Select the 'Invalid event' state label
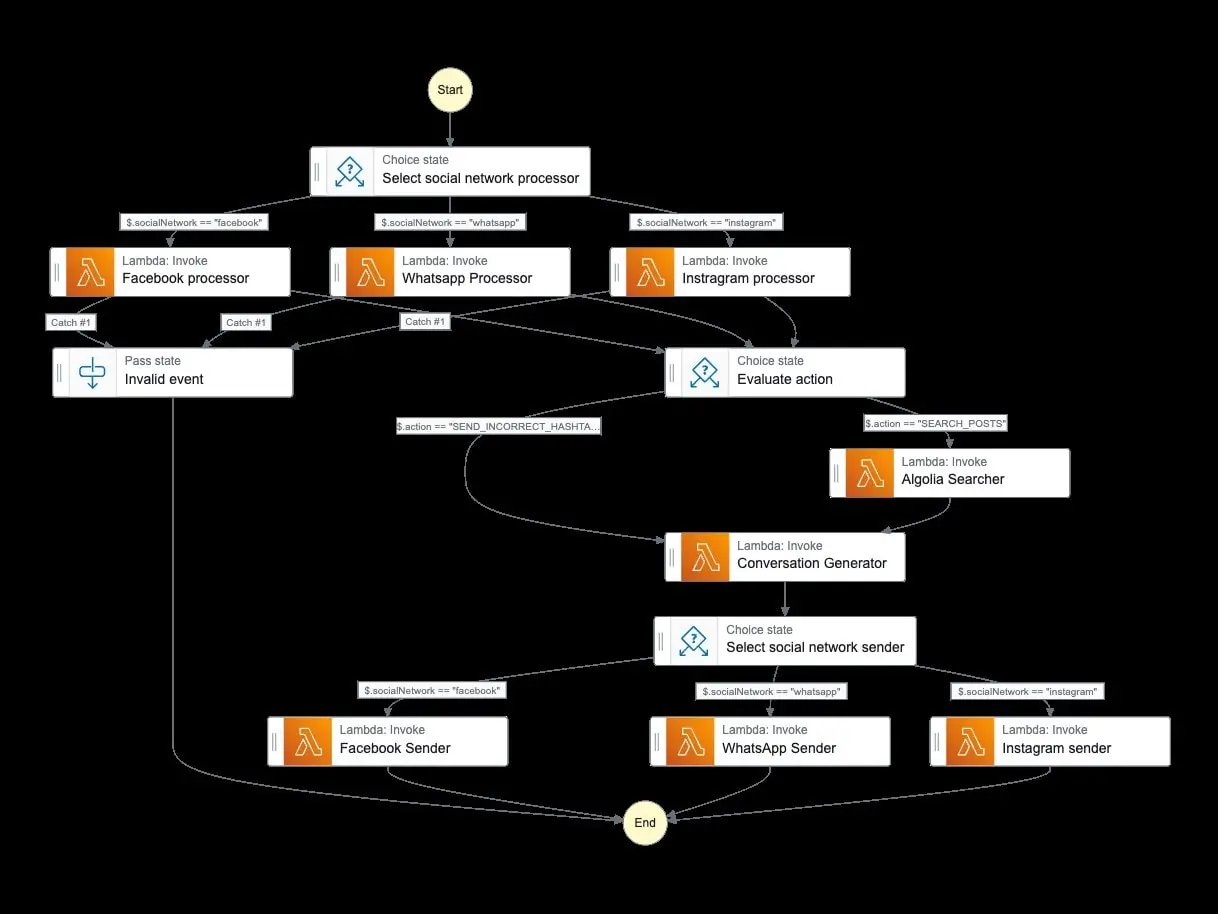 pos(164,379)
